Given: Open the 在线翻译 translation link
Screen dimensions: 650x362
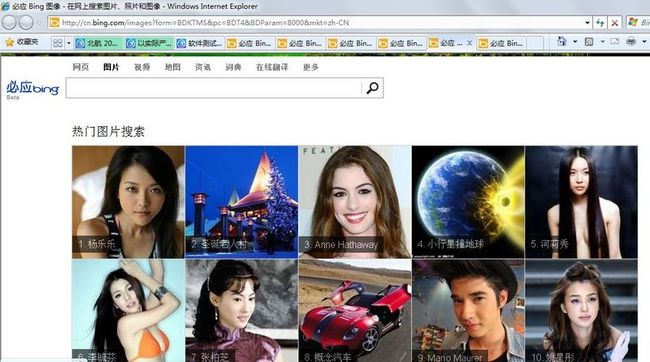Looking at the screenshot, I should pyautogui.click(x=272, y=67).
